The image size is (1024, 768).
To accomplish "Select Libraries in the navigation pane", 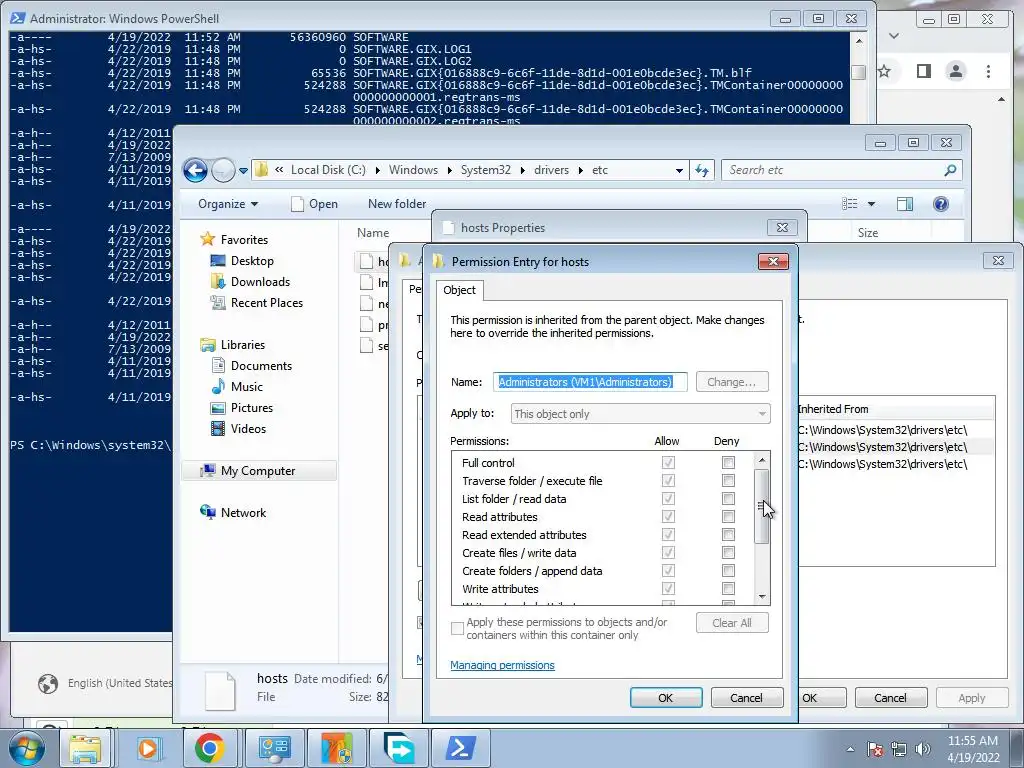I will (242, 345).
